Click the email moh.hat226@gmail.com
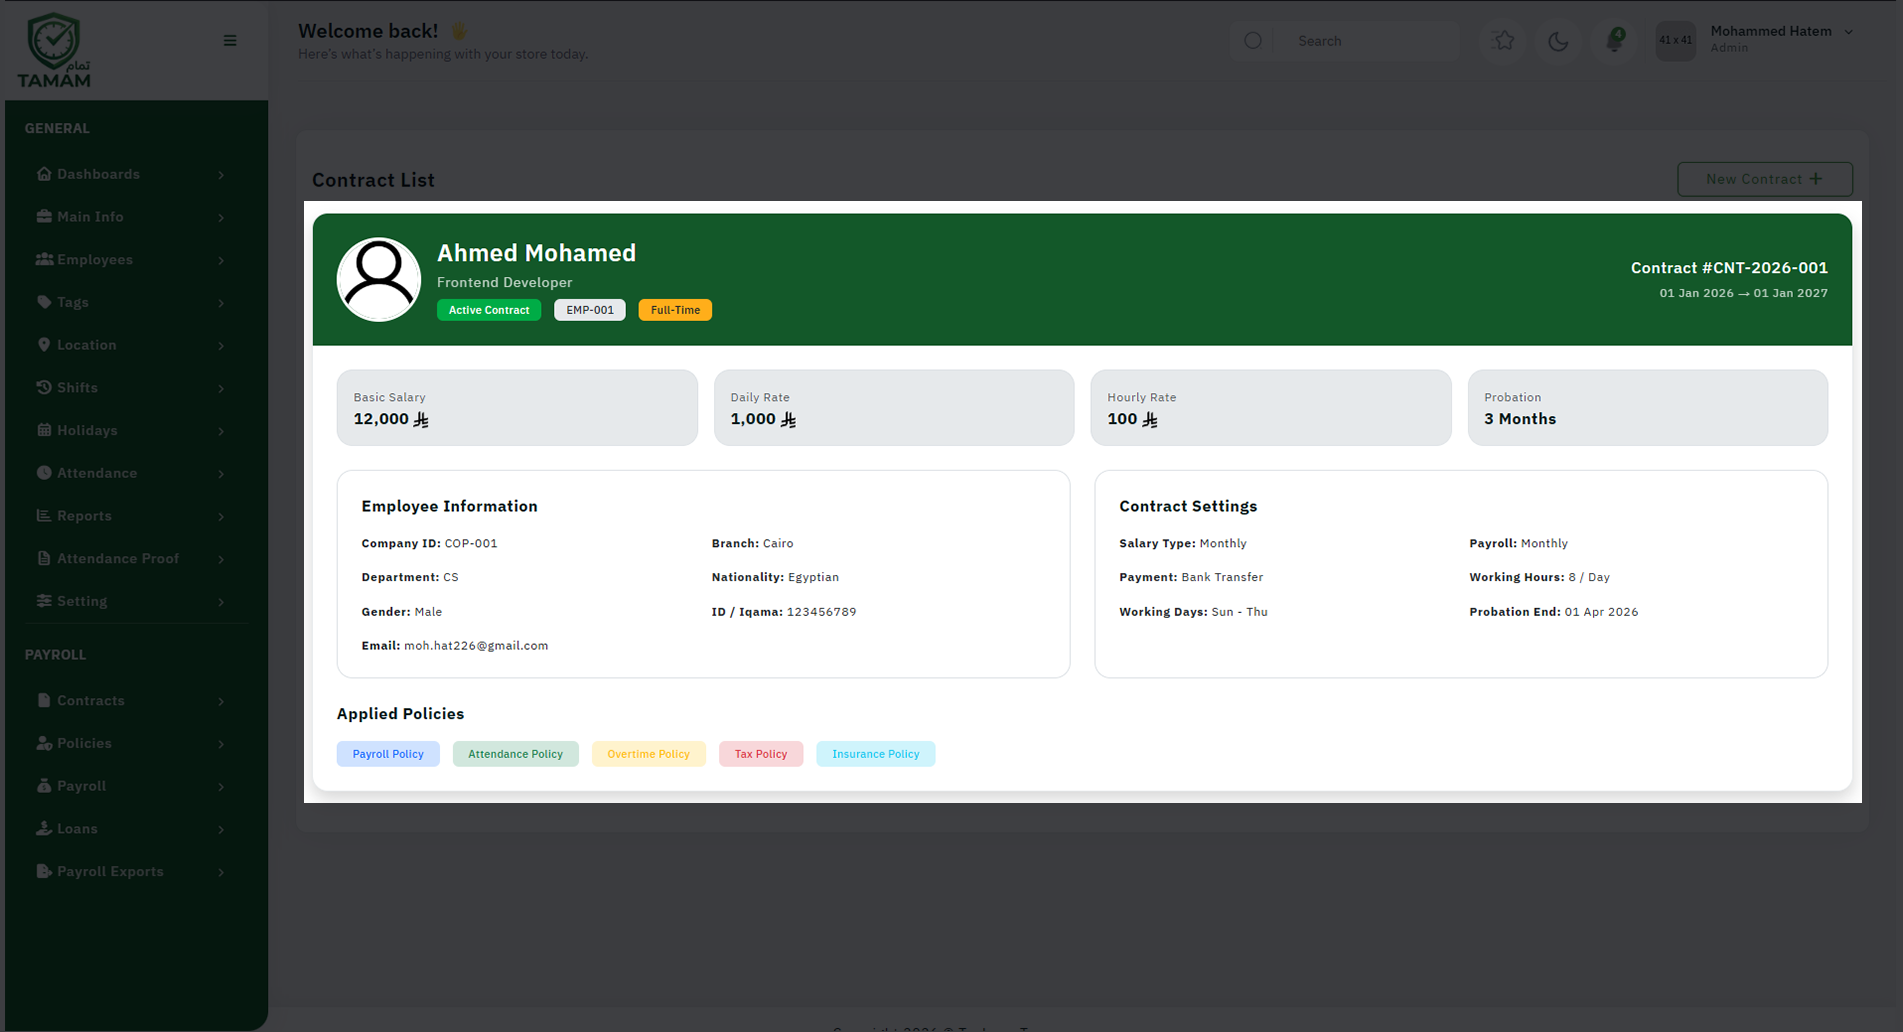This screenshot has height=1032, width=1903. (x=476, y=646)
